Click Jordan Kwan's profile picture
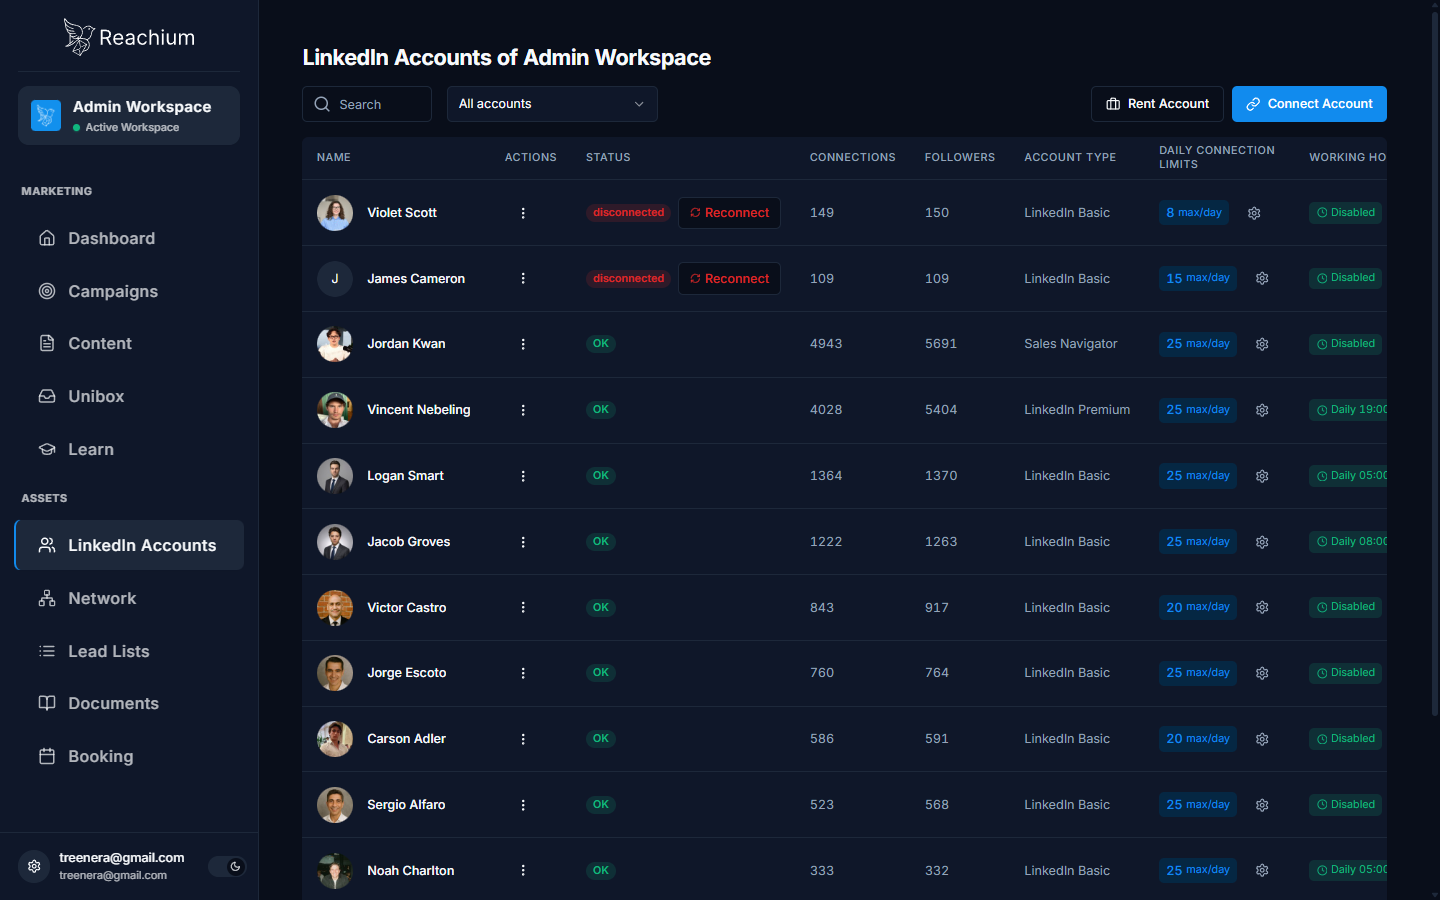This screenshot has width=1440, height=900. (x=335, y=344)
